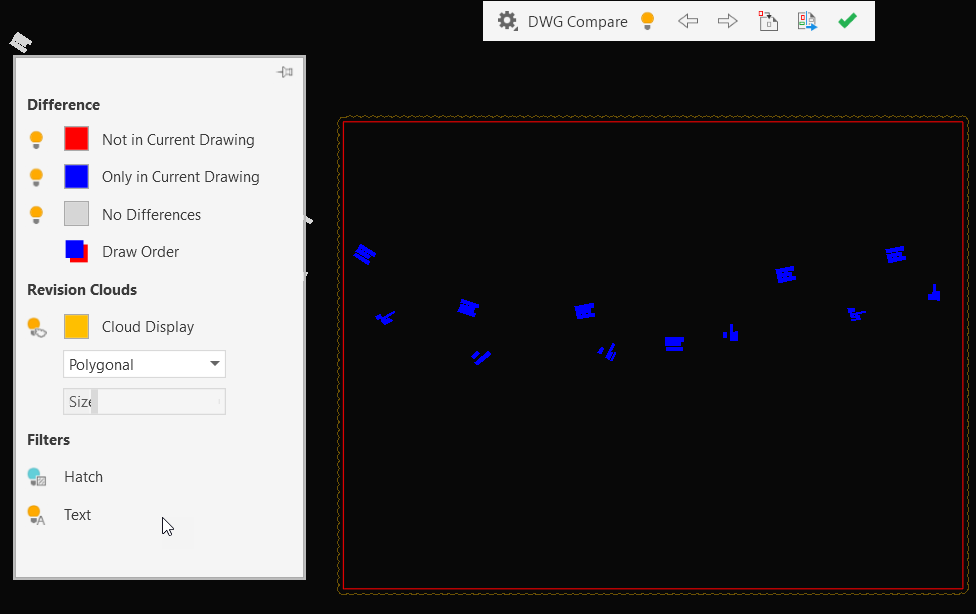The image size is (976, 614).
Task: Toggle Only in Current Drawing visibility
Action: pos(36,177)
